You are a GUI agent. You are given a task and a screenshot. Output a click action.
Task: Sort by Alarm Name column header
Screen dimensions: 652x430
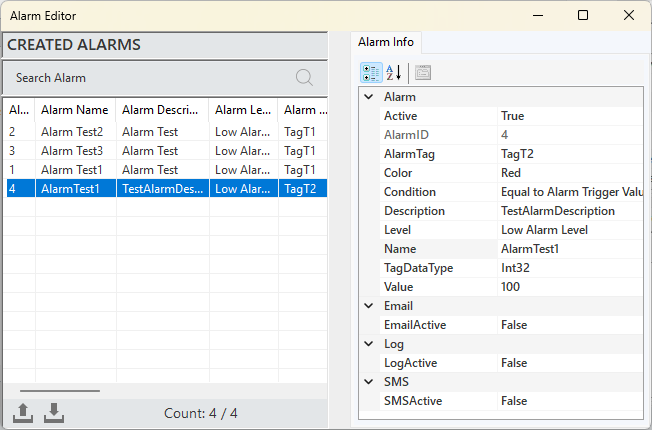click(x=75, y=110)
